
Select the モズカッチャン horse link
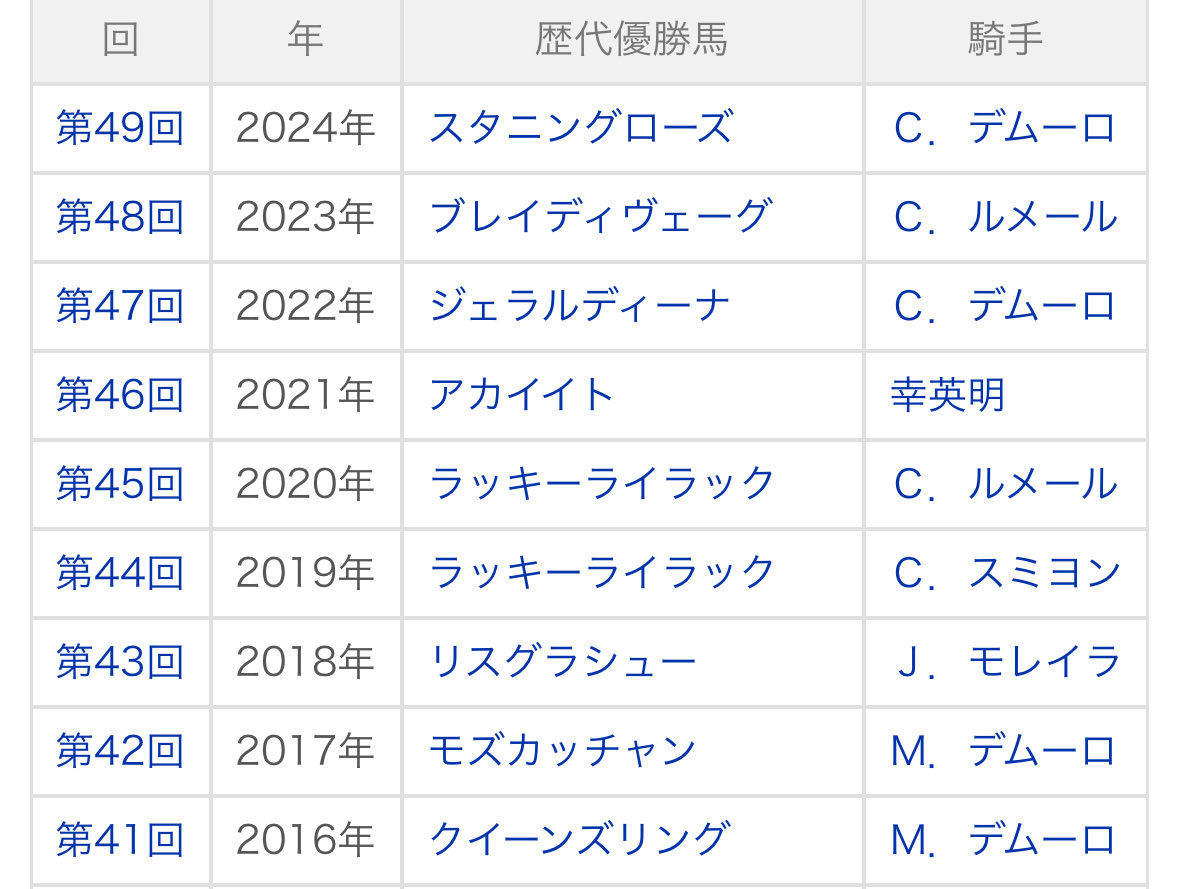coord(562,751)
